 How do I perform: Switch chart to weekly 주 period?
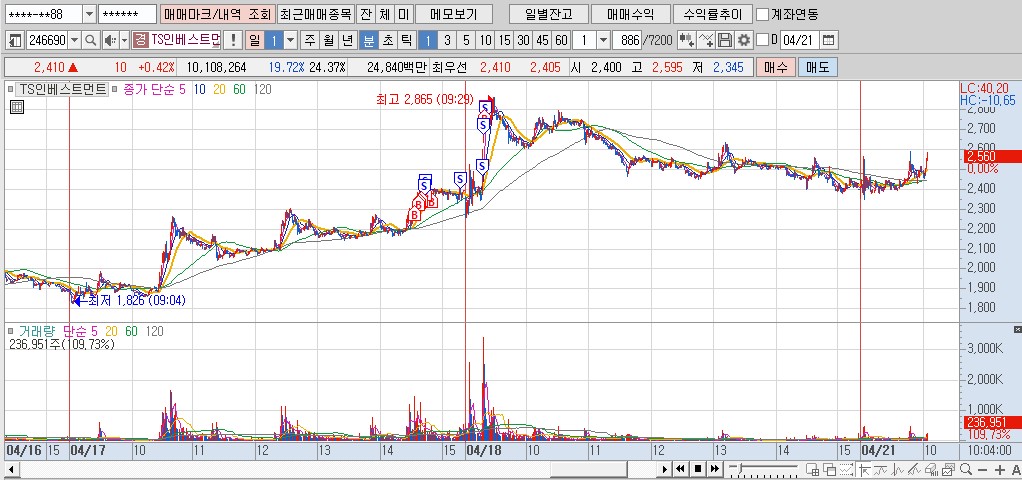tap(310, 40)
